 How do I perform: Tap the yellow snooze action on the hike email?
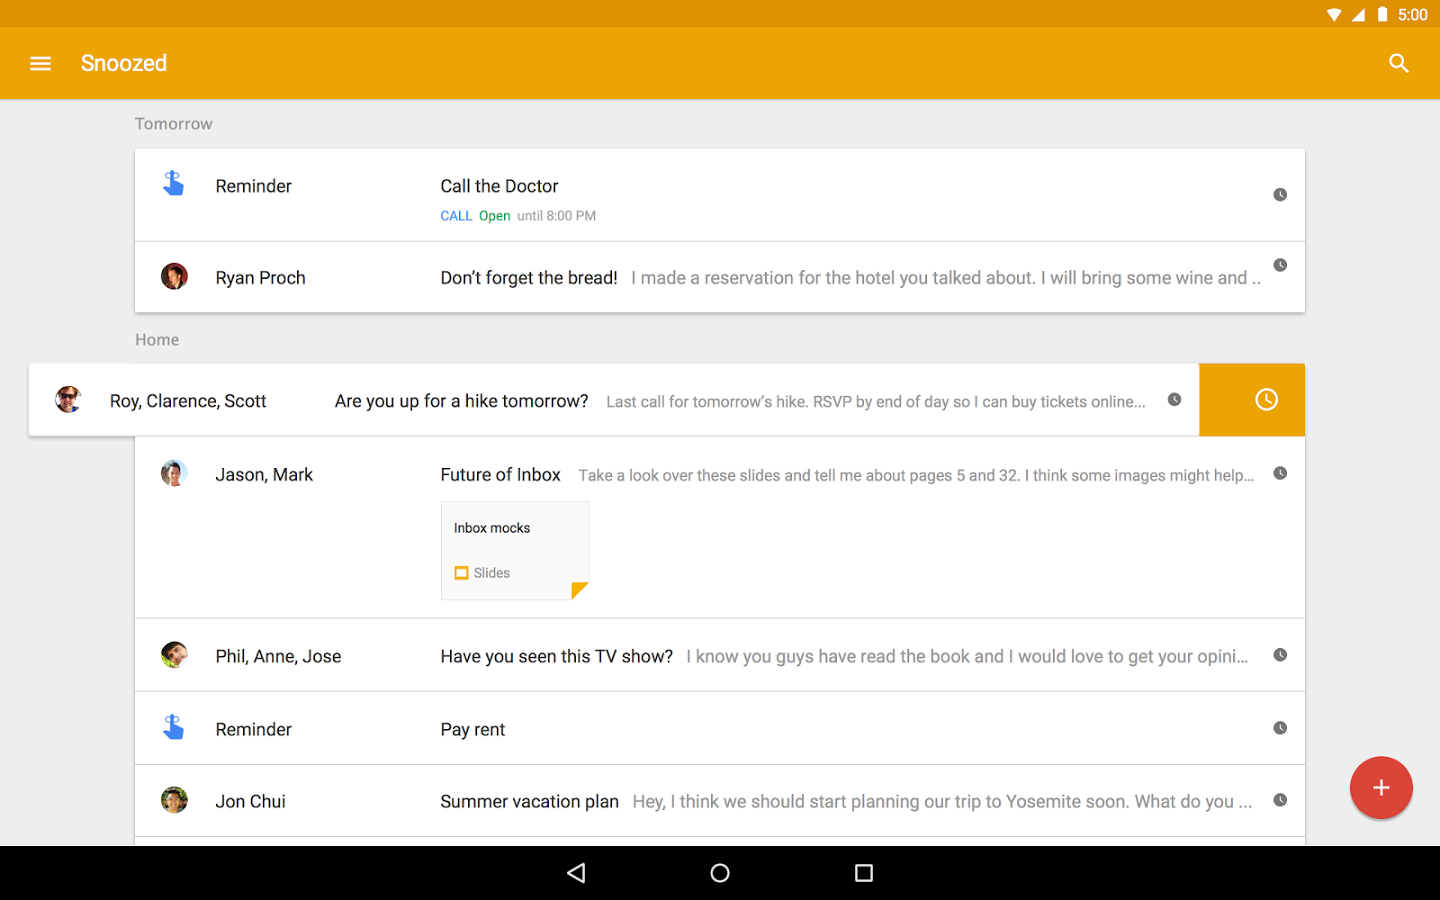click(x=1266, y=400)
